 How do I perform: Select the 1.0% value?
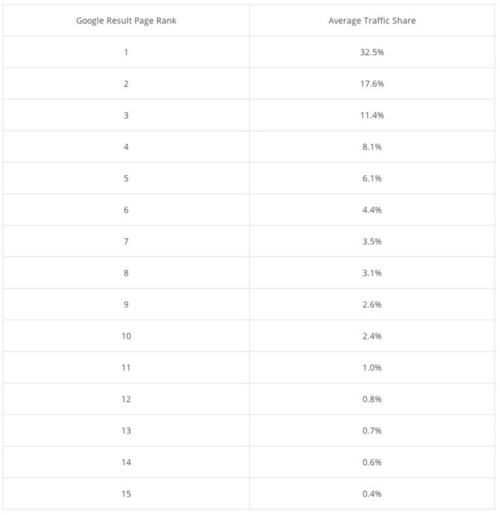(x=372, y=368)
